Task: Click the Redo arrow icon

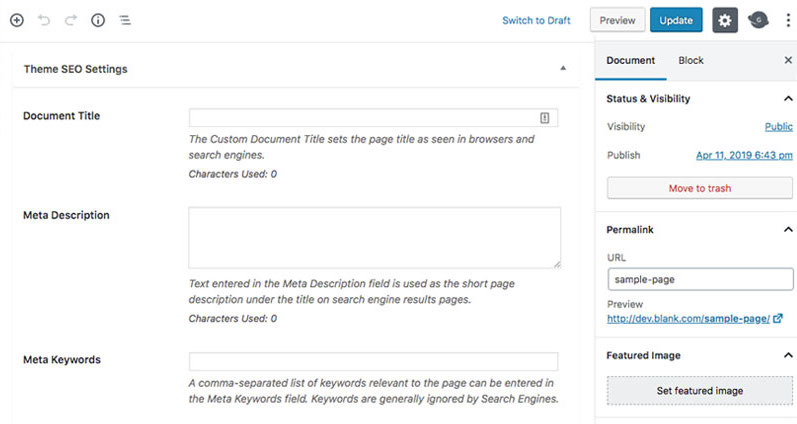Action: tap(71, 20)
